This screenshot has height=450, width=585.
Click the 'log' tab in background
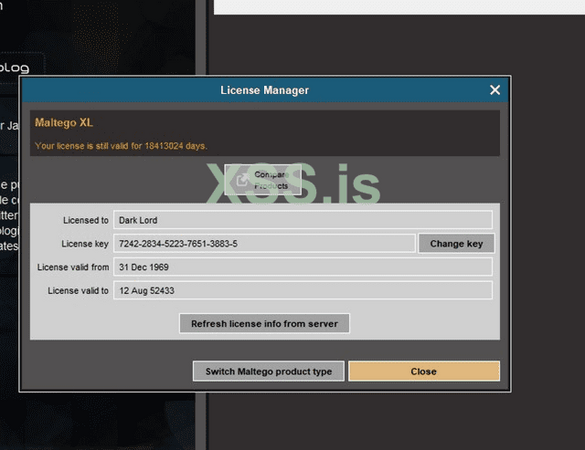pos(15,68)
